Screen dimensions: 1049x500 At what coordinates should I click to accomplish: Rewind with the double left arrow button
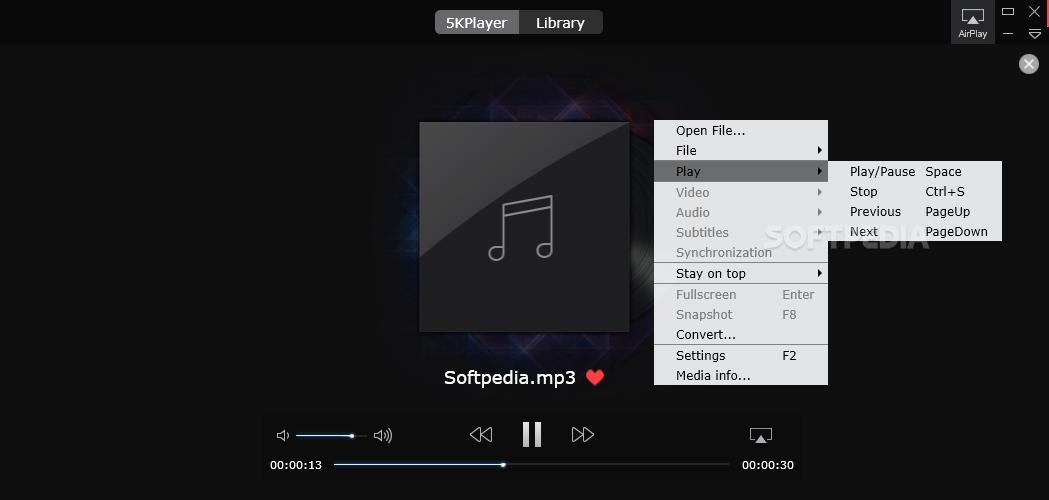[x=481, y=435]
